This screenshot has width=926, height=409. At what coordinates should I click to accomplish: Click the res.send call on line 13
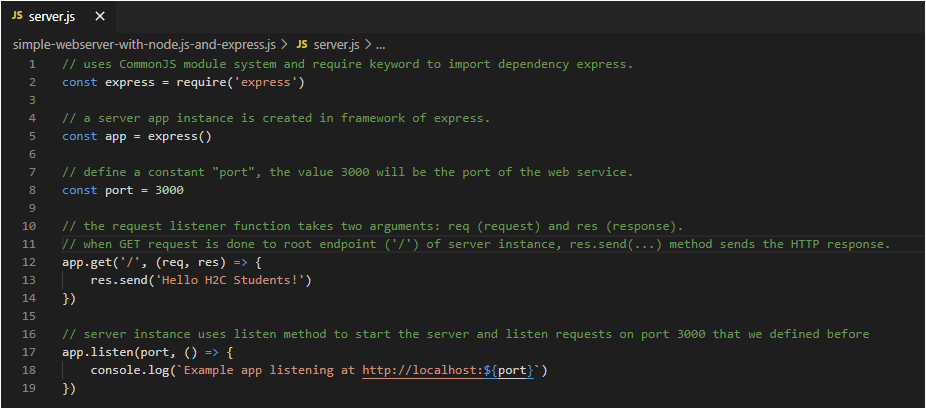click(121, 280)
